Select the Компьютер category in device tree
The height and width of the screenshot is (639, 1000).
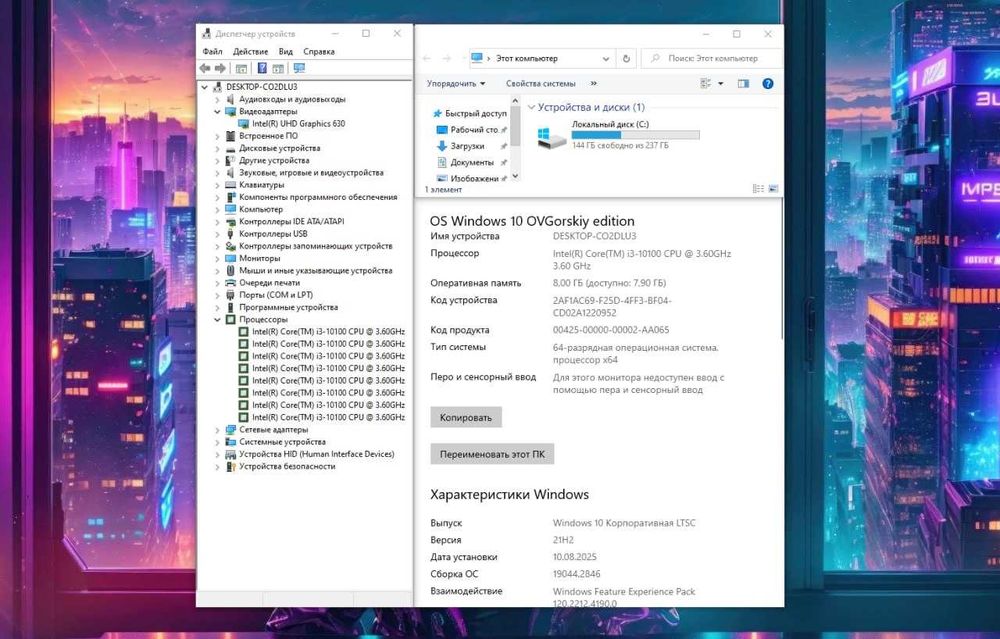tap(261, 209)
